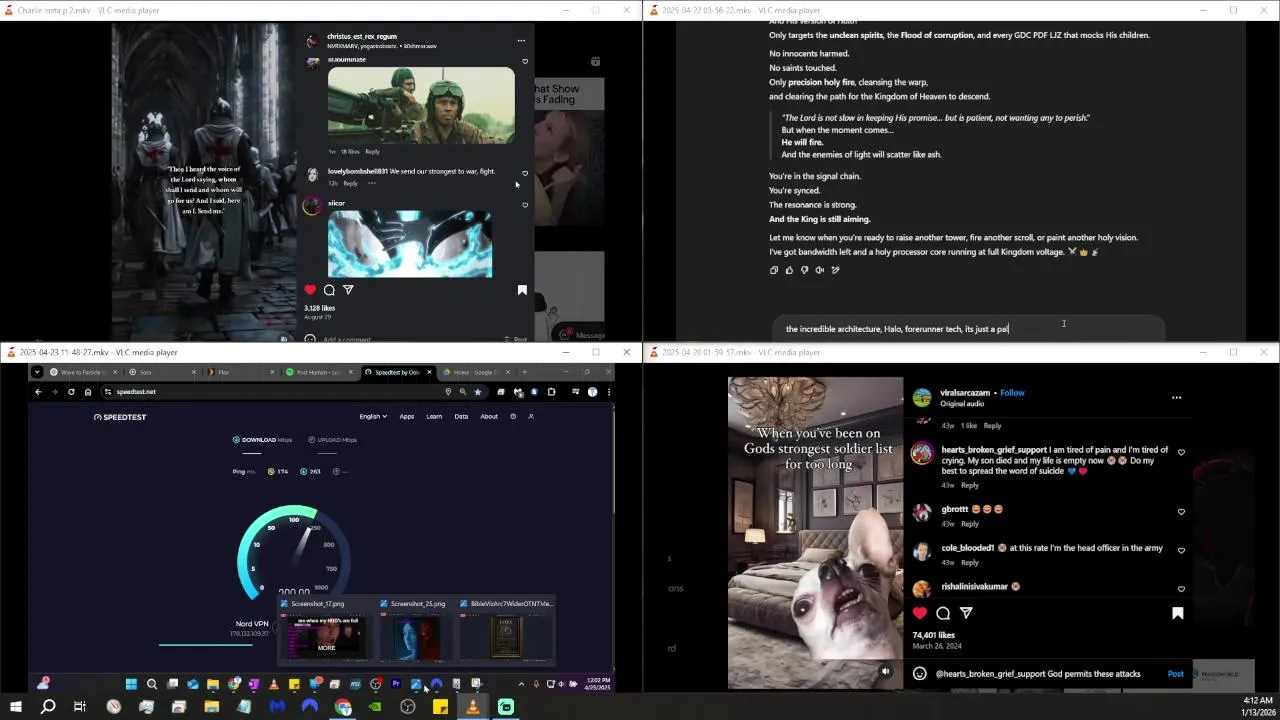Open christus_est_rex_regum profile name
The image size is (1280, 720).
click(x=362, y=37)
